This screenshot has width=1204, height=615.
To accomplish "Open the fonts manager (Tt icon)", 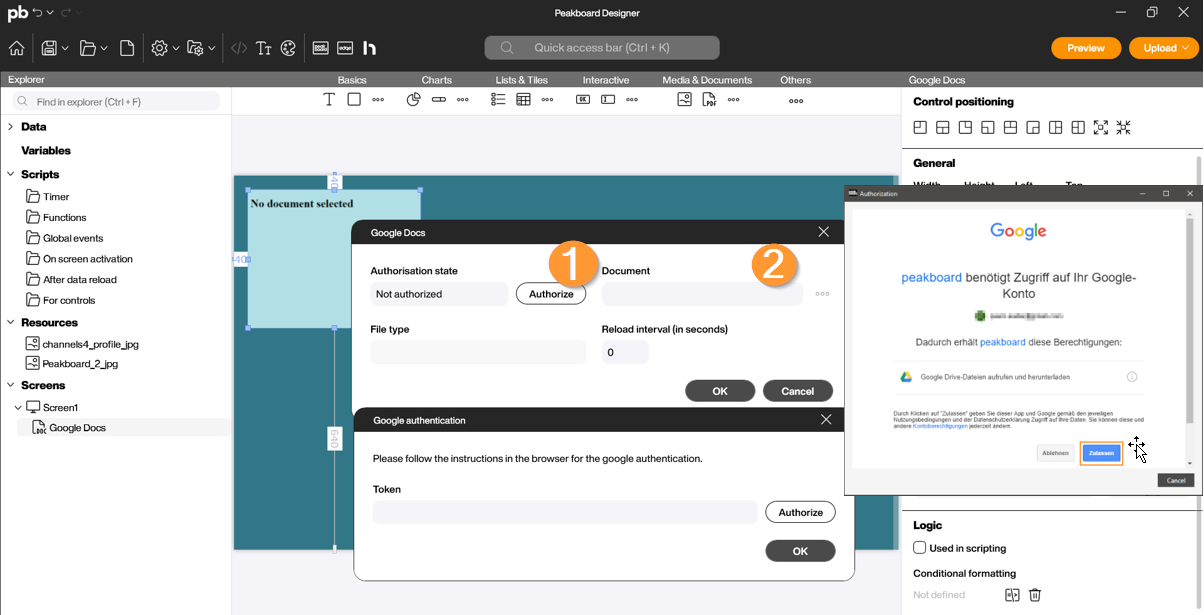I will coord(264,48).
